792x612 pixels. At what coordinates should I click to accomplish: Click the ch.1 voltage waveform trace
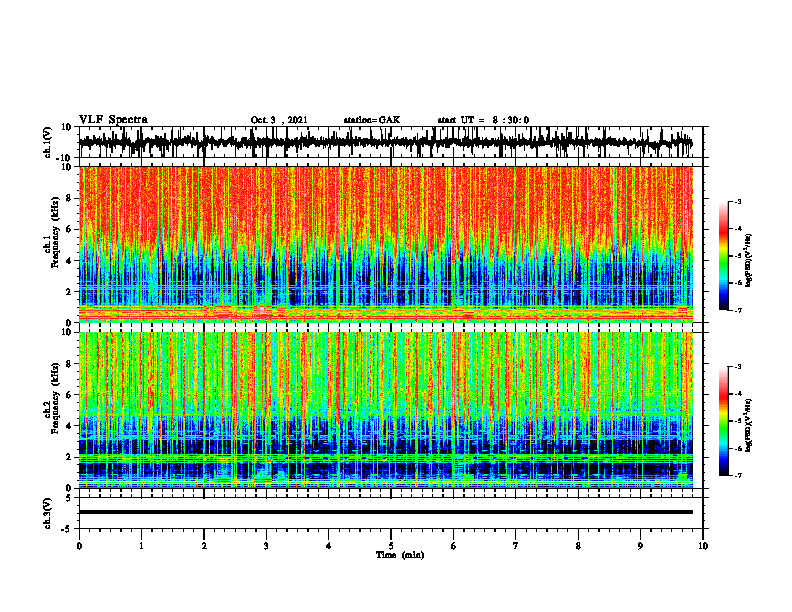tap(385, 142)
